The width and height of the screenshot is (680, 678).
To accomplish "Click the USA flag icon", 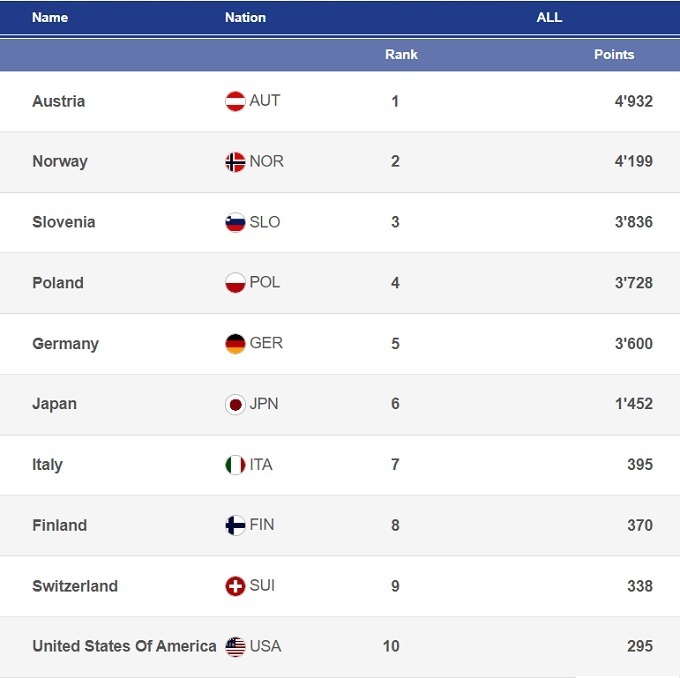I will (235, 647).
